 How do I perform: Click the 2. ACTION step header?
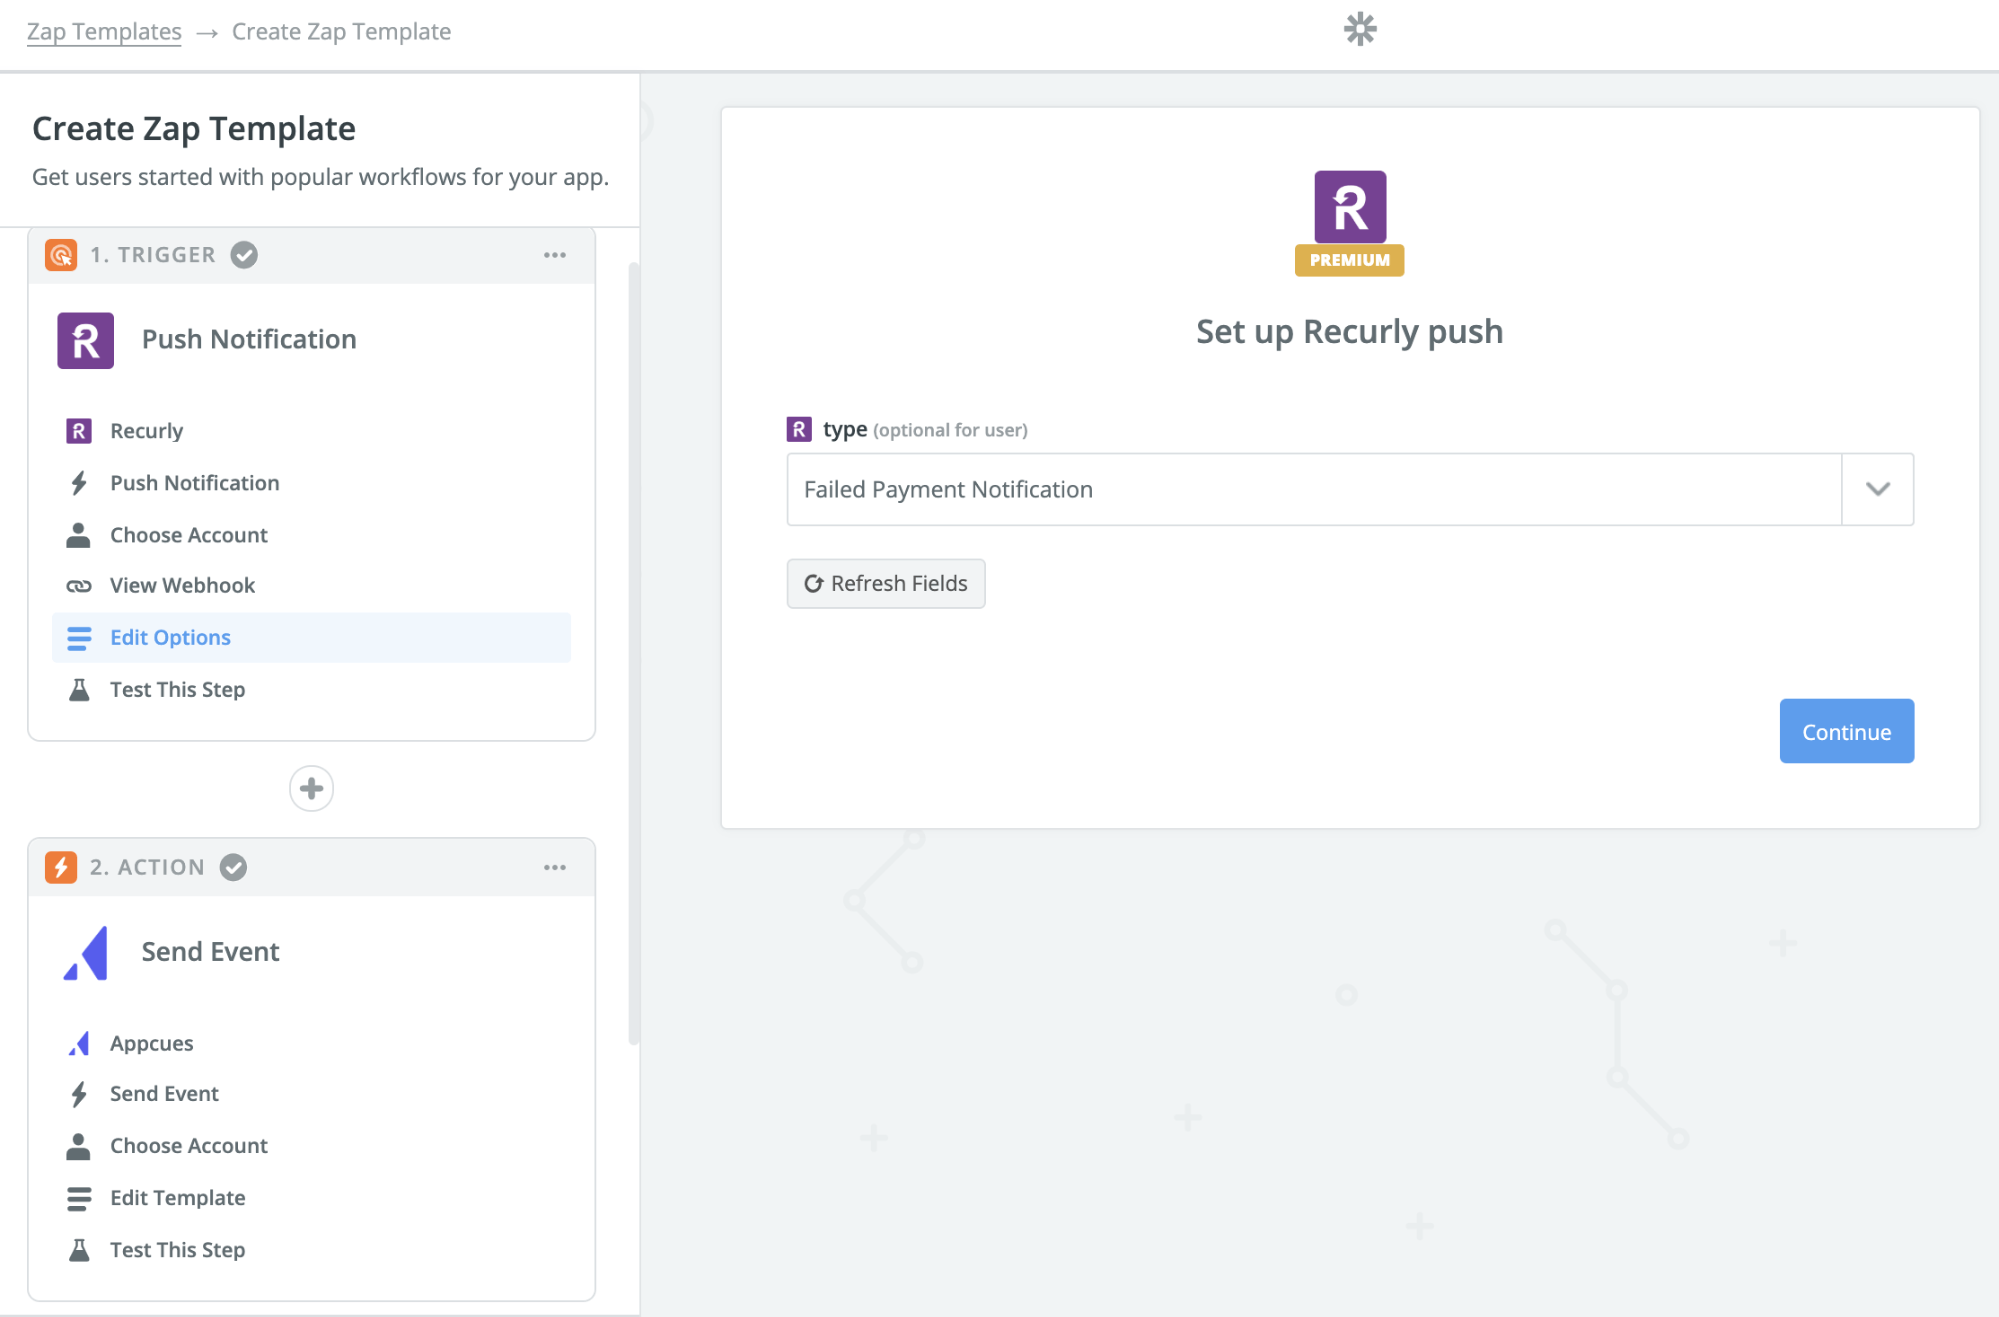[x=311, y=867]
